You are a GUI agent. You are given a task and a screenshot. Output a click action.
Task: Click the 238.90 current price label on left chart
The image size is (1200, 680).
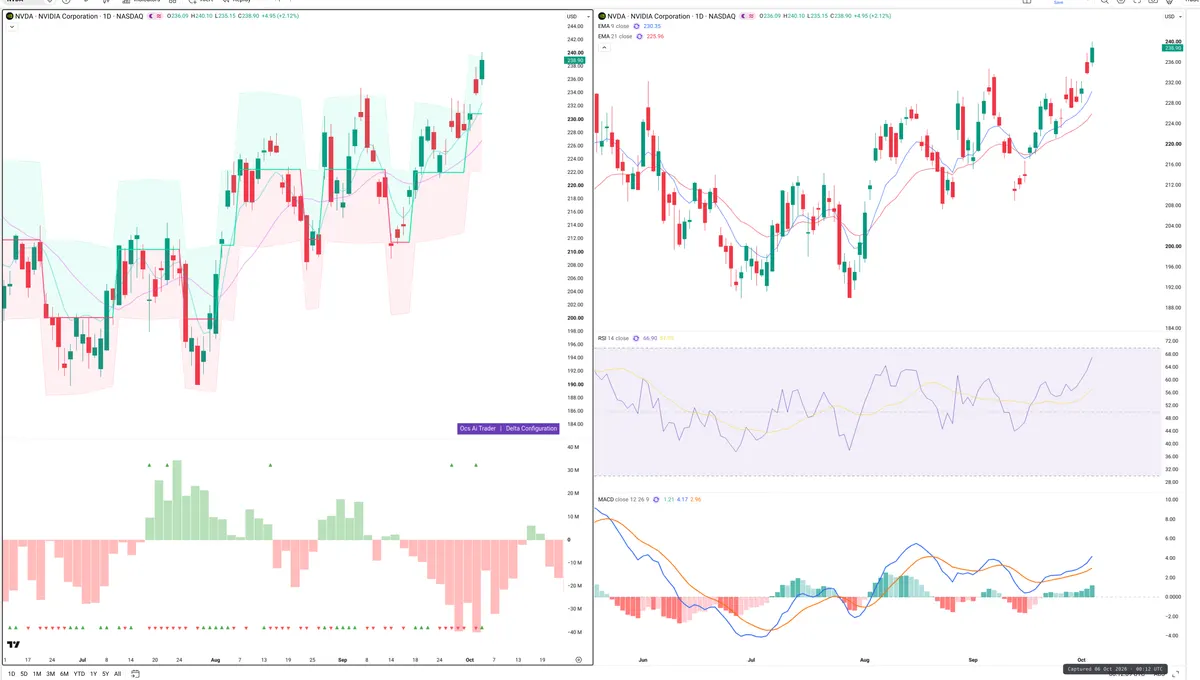coord(575,60)
